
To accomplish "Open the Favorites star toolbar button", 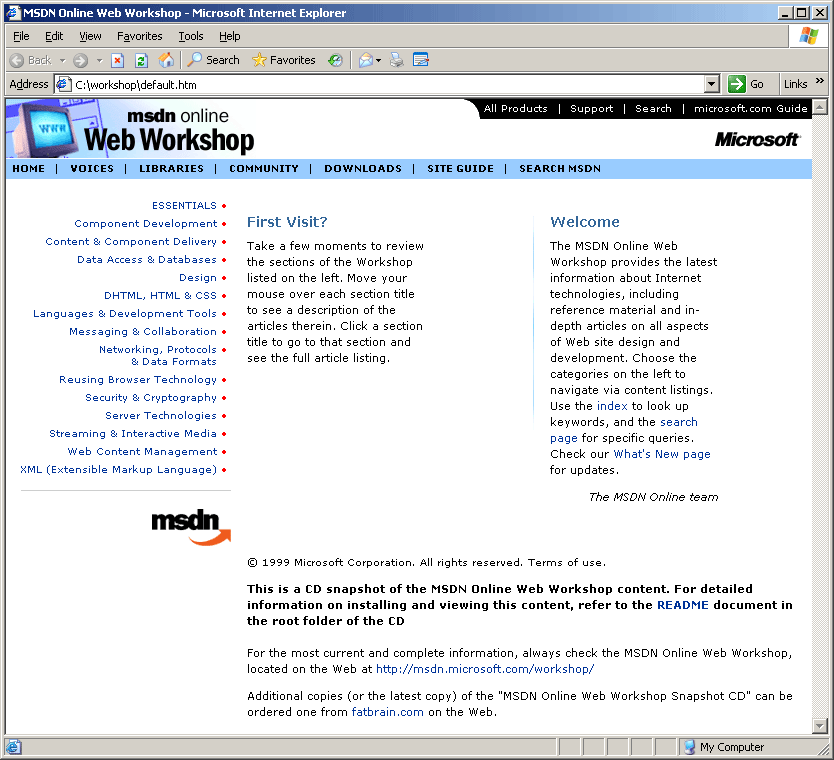I will [283, 60].
